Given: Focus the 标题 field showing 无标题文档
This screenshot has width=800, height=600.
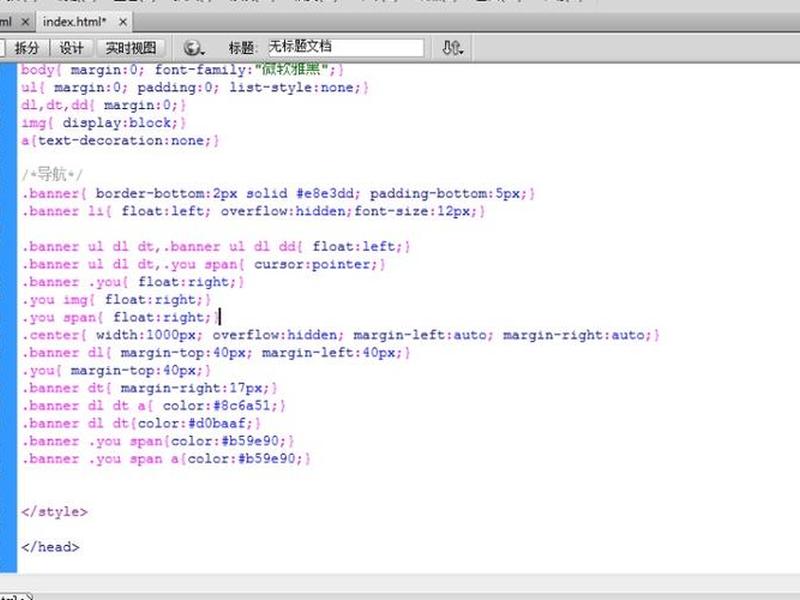Looking at the screenshot, I should (x=345, y=47).
